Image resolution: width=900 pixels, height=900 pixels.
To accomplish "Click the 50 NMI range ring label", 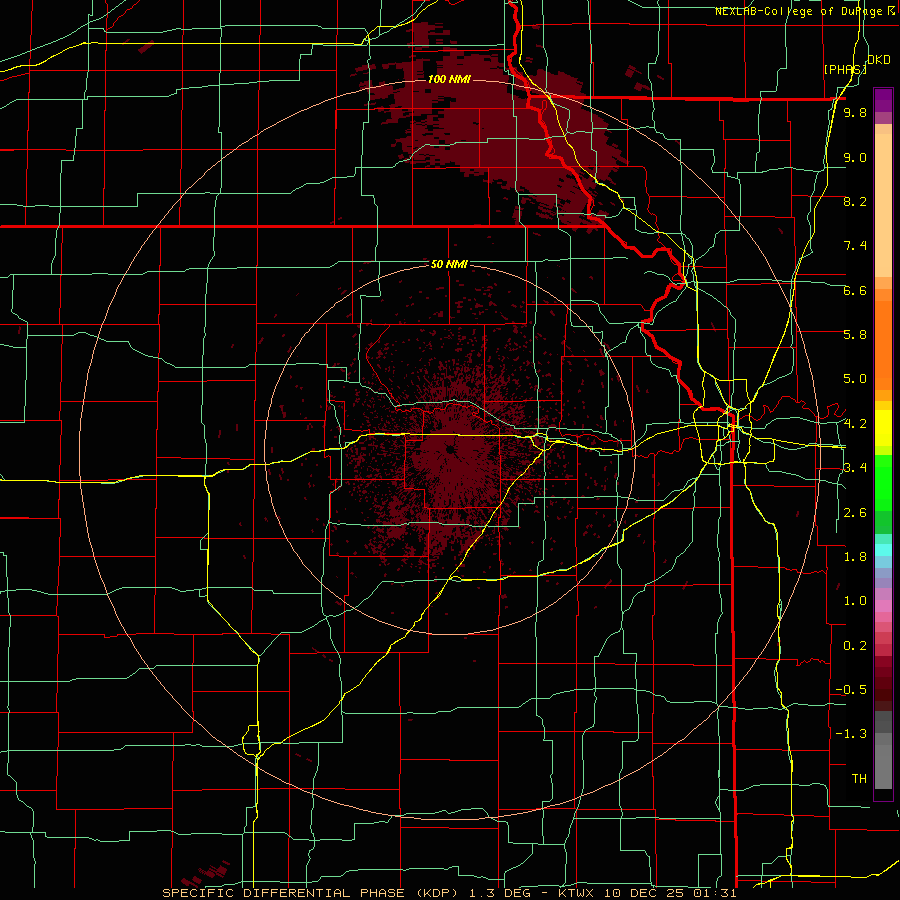I will [449, 264].
